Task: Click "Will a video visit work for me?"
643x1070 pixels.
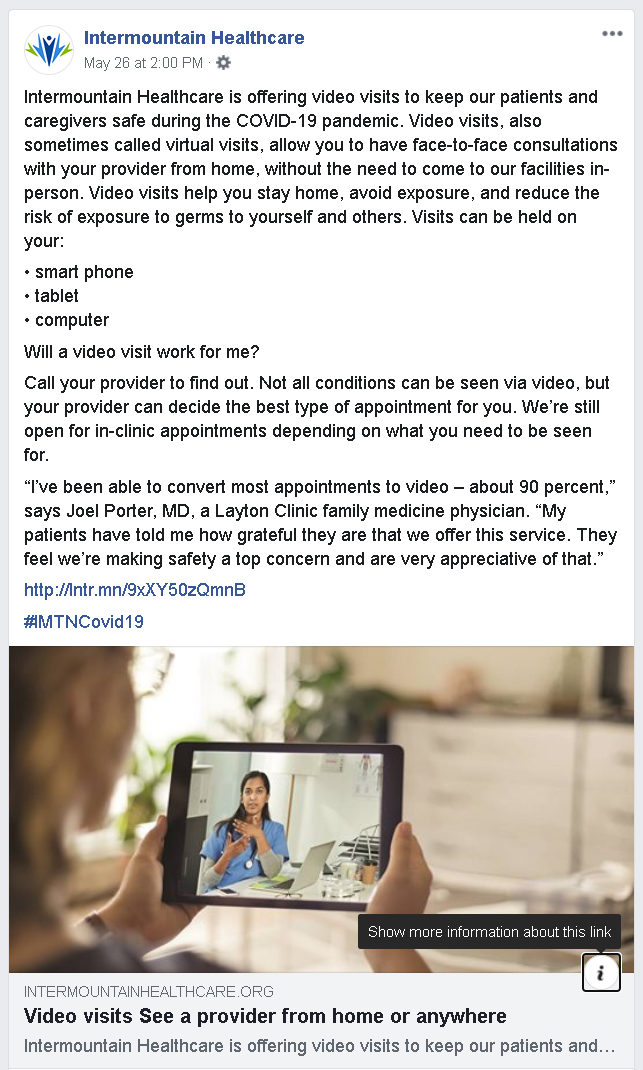Action: 142,351
